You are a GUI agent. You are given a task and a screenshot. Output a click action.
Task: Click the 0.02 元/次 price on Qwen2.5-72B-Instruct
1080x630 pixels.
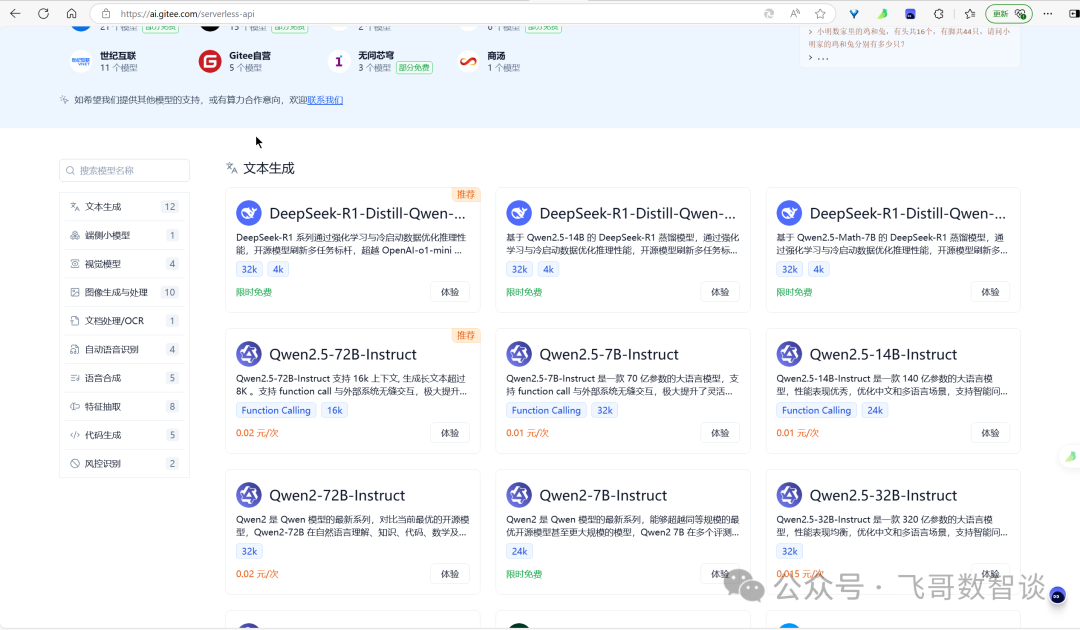tap(257, 433)
